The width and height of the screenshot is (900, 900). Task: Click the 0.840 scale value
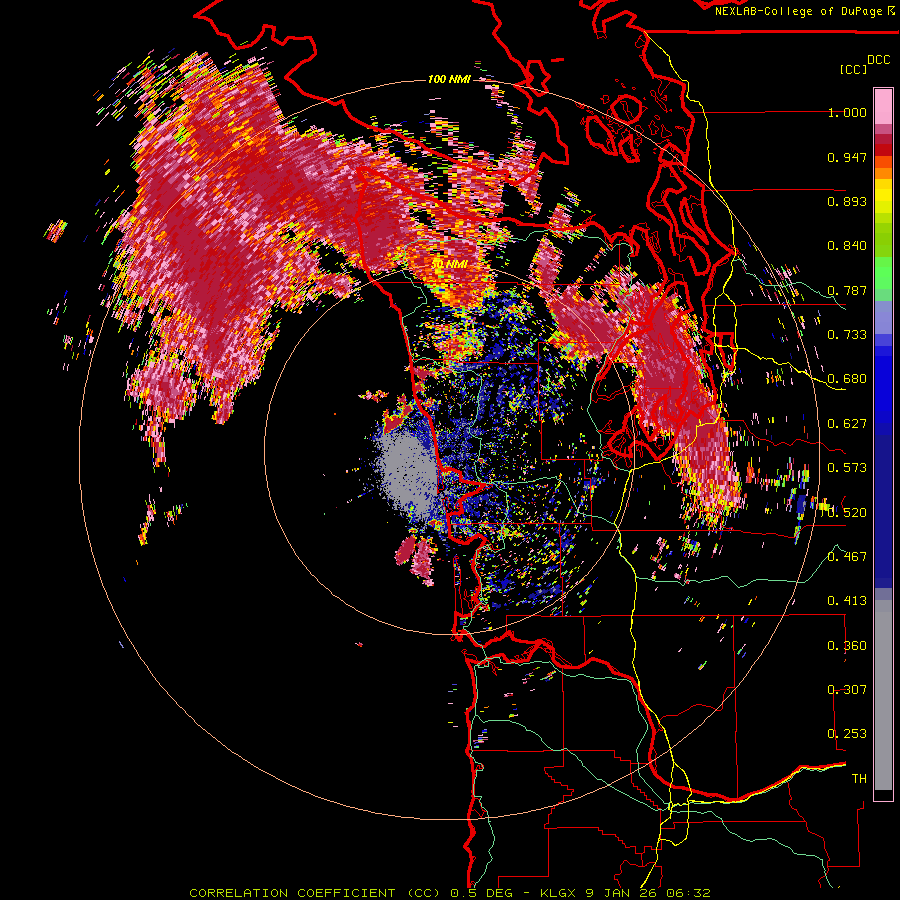[847, 246]
